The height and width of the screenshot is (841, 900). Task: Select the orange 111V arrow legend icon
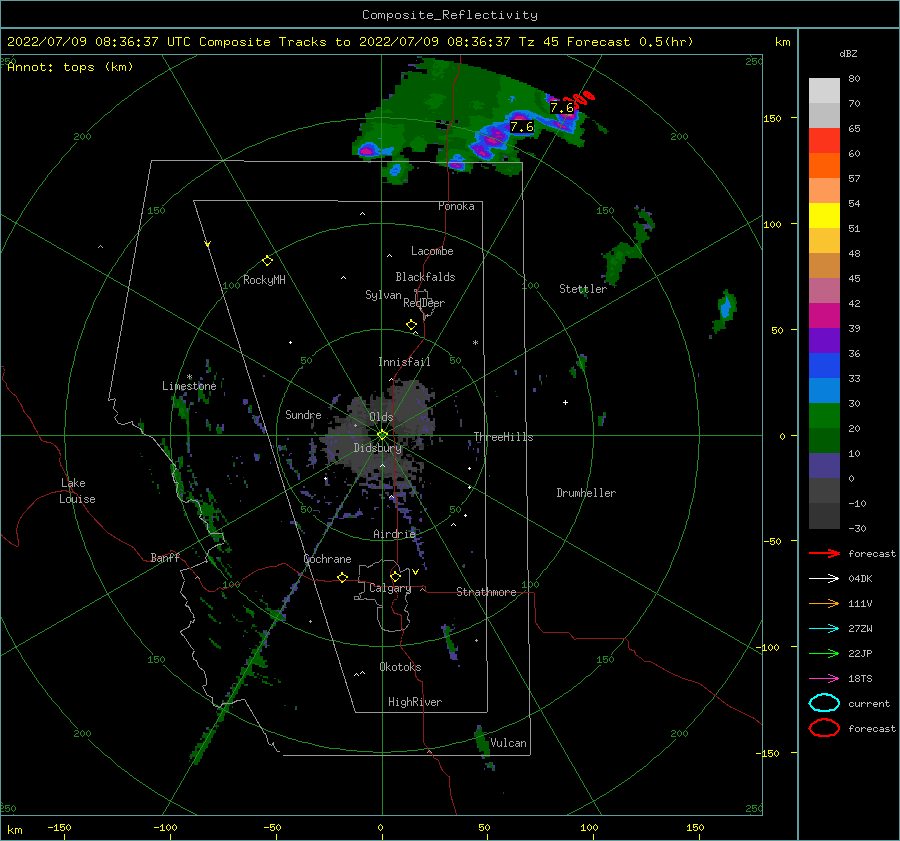pyautogui.click(x=824, y=603)
